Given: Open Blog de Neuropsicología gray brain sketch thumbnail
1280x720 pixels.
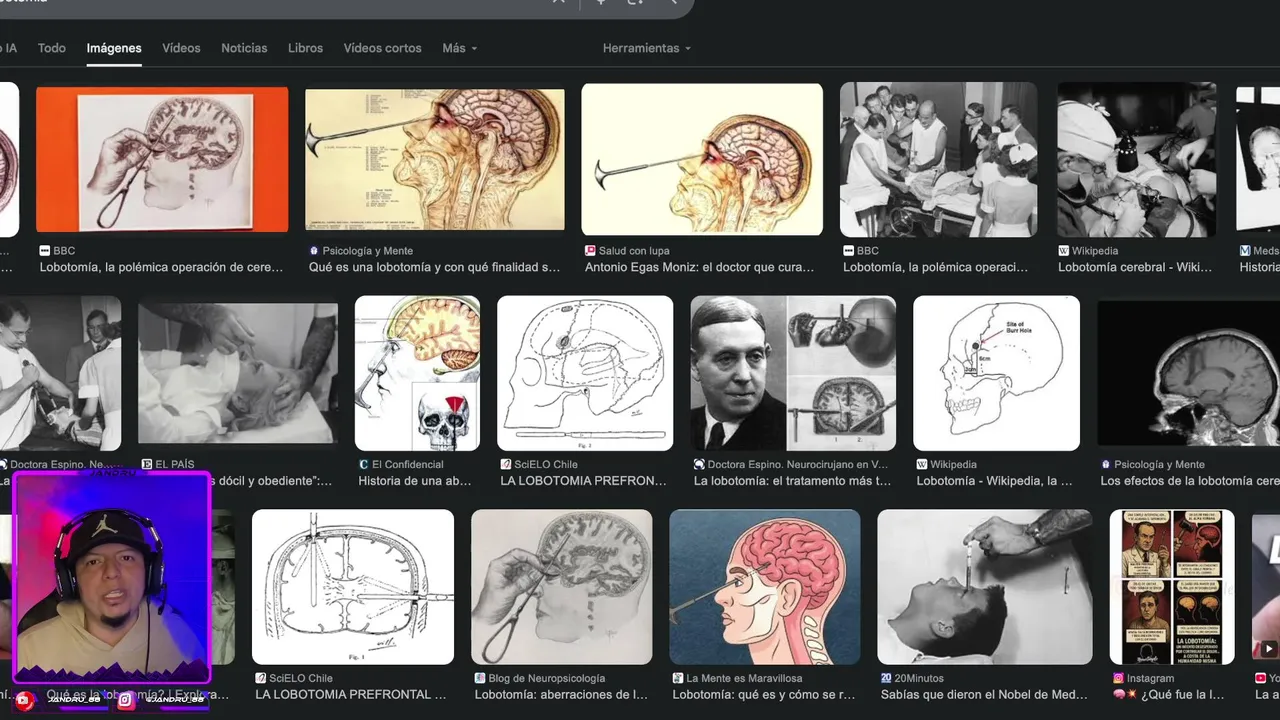Looking at the screenshot, I should click(x=562, y=587).
